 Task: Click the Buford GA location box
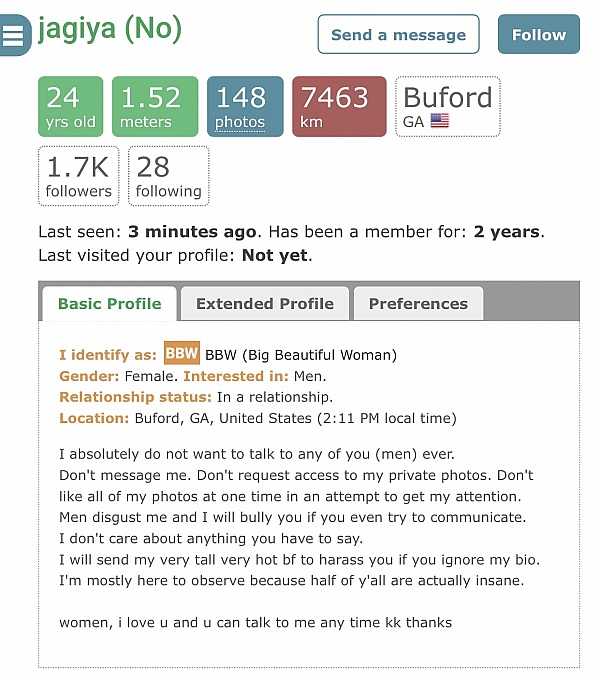click(448, 107)
